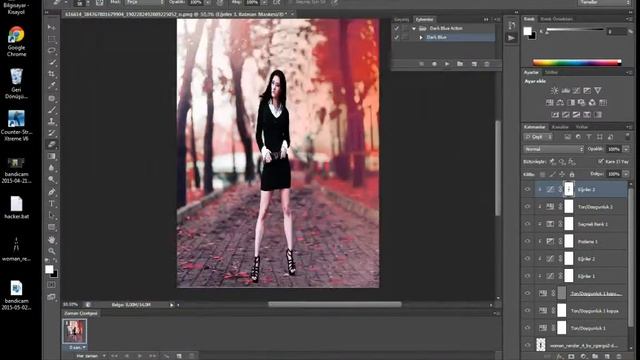Select the Clone Stamp tool
Screen dimensions: 640x360
(51, 121)
